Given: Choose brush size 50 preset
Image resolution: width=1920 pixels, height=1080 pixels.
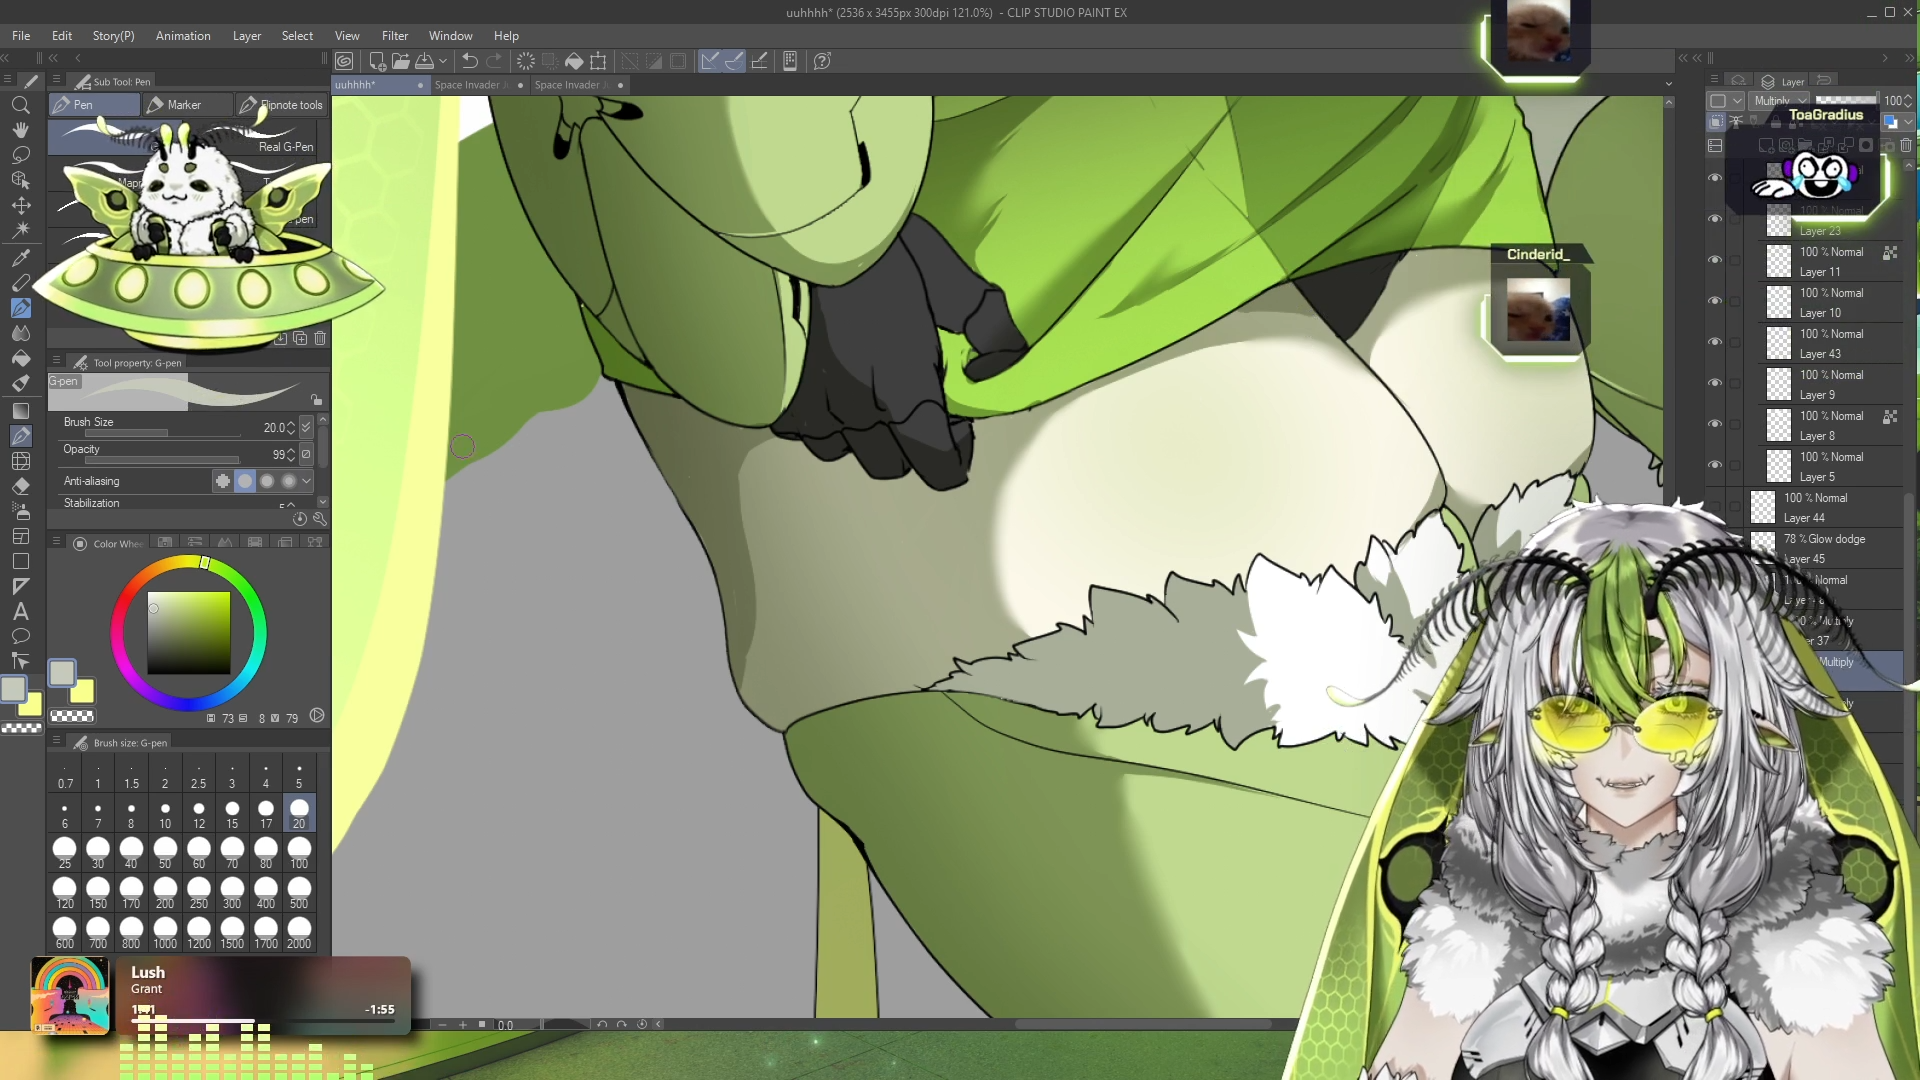Looking at the screenshot, I should (x=165, y=853).
